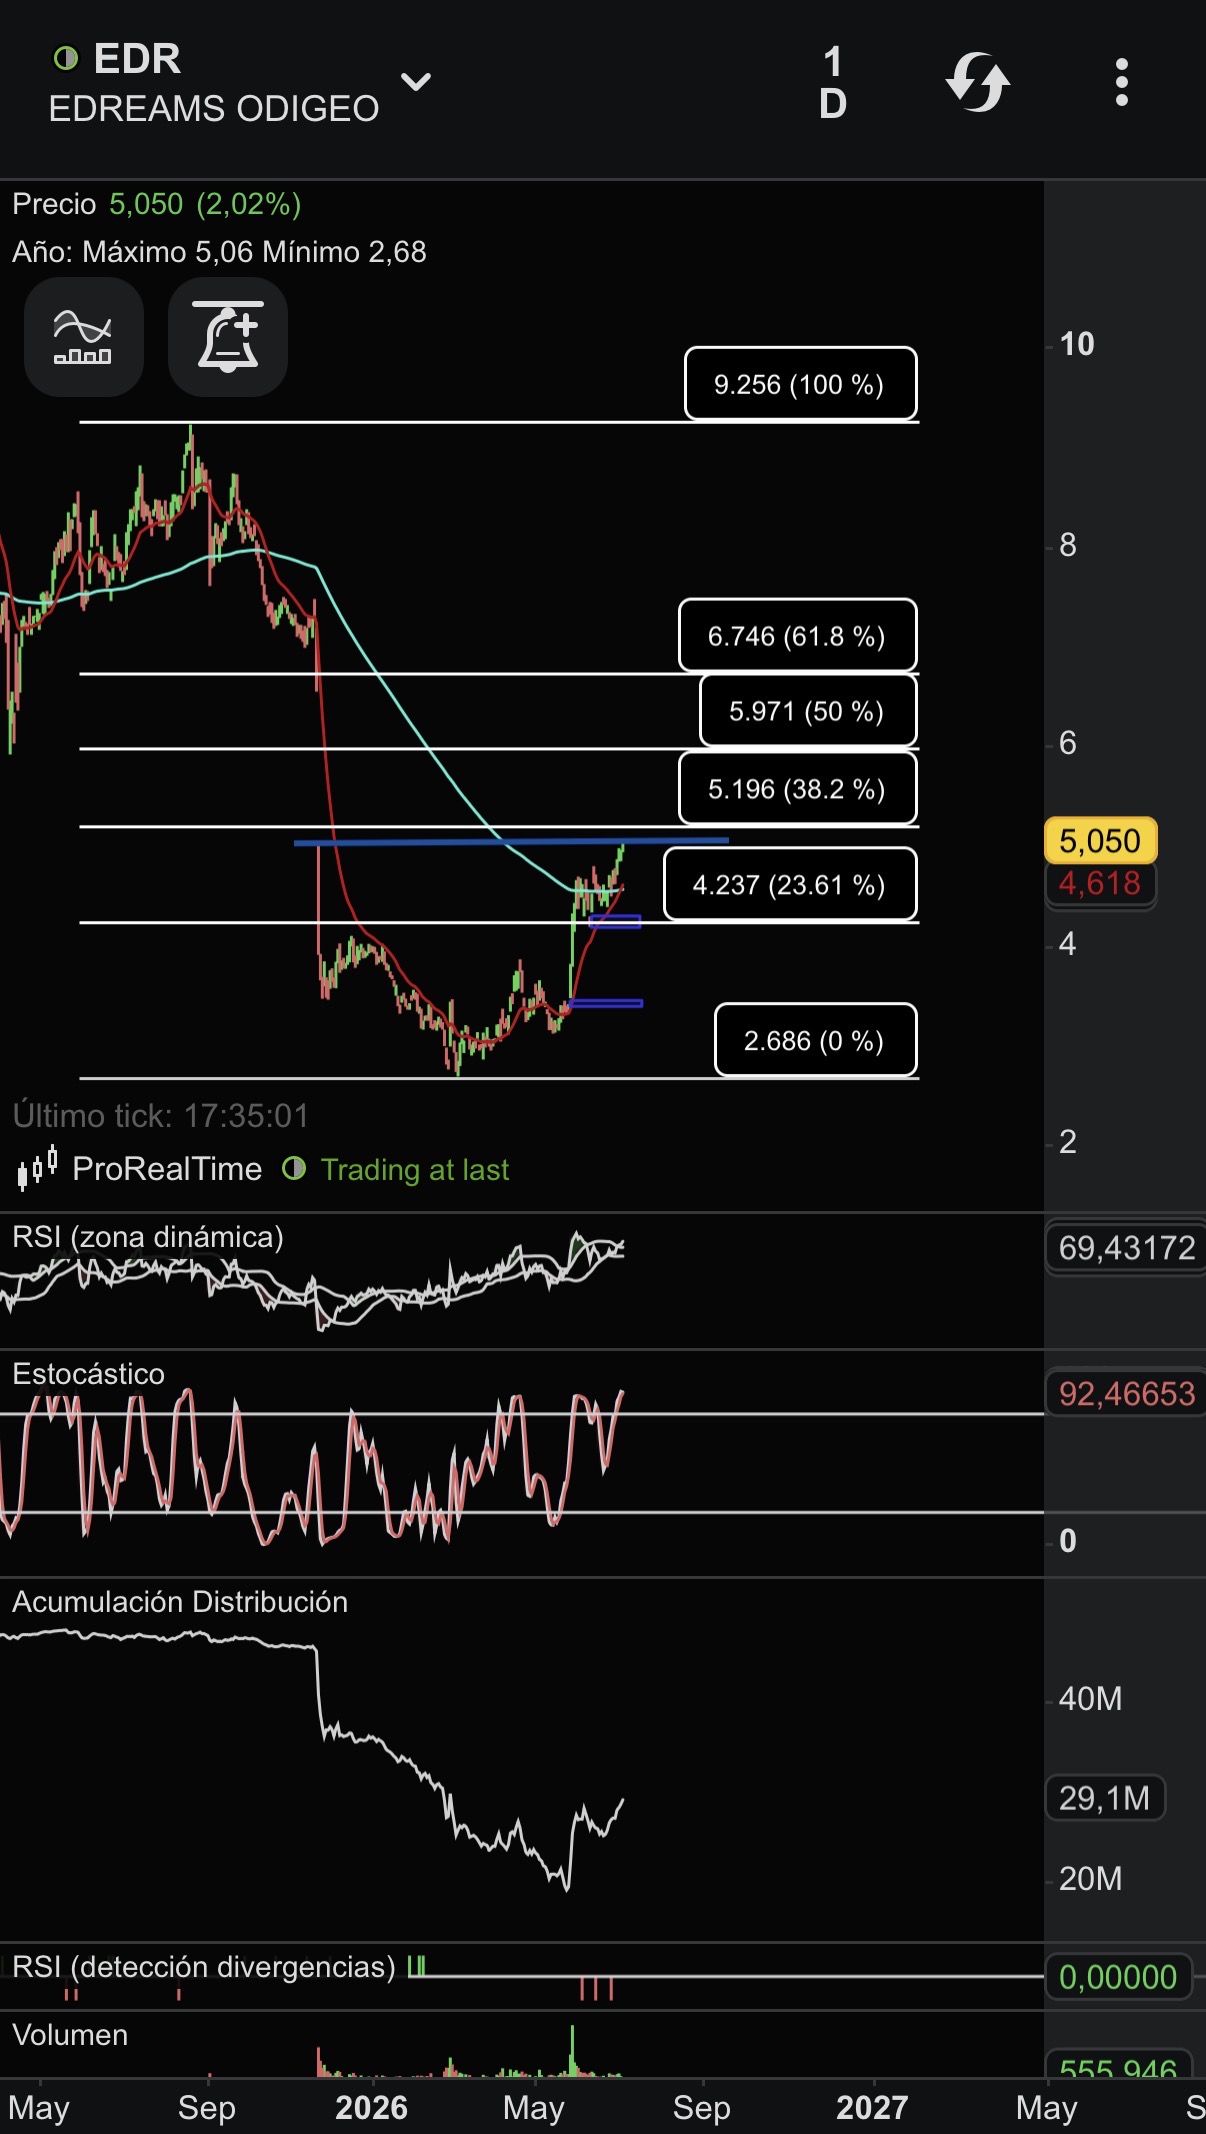The width and height of the screenshot is (1206, 2134).
Task: Tap Último tick: 17:35:01 text
Action: pos(161,1116)
